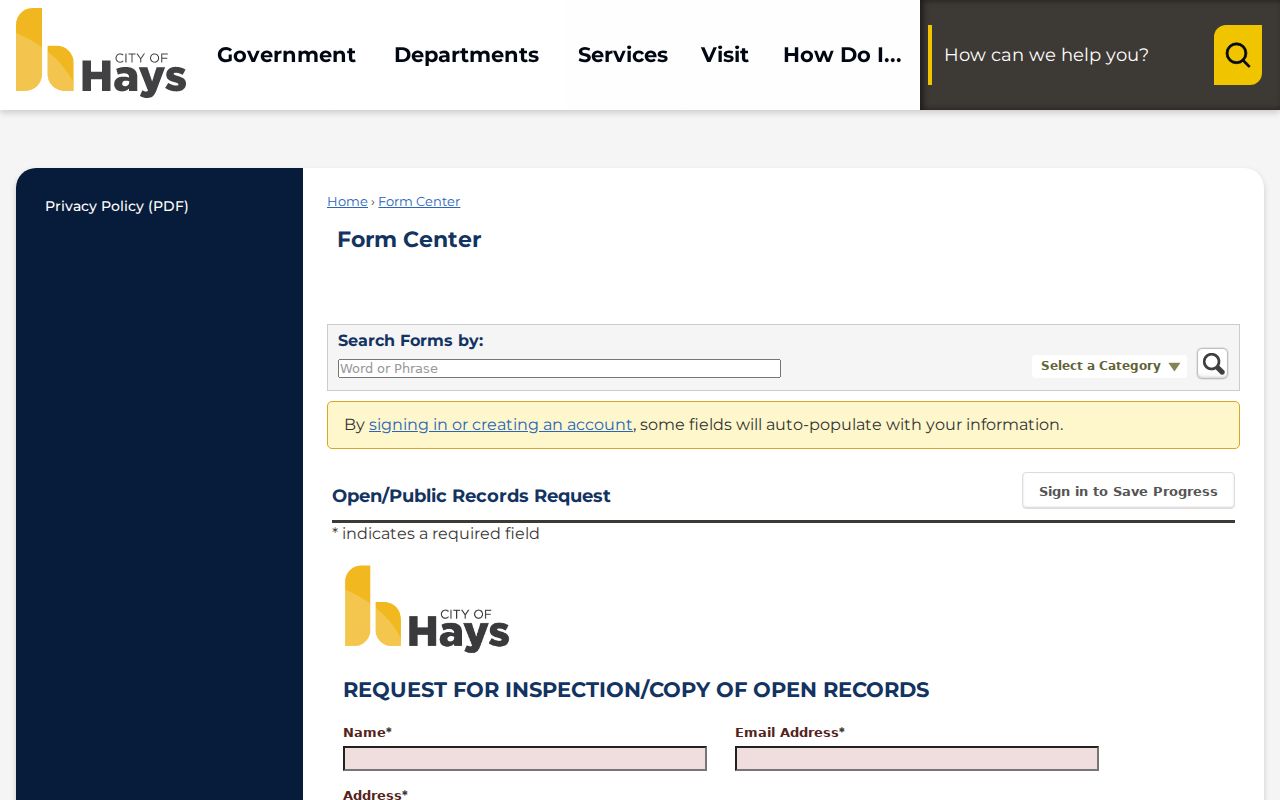
Task: Click the Request for Inspection/Copy heading
Action: pos(636,690)
